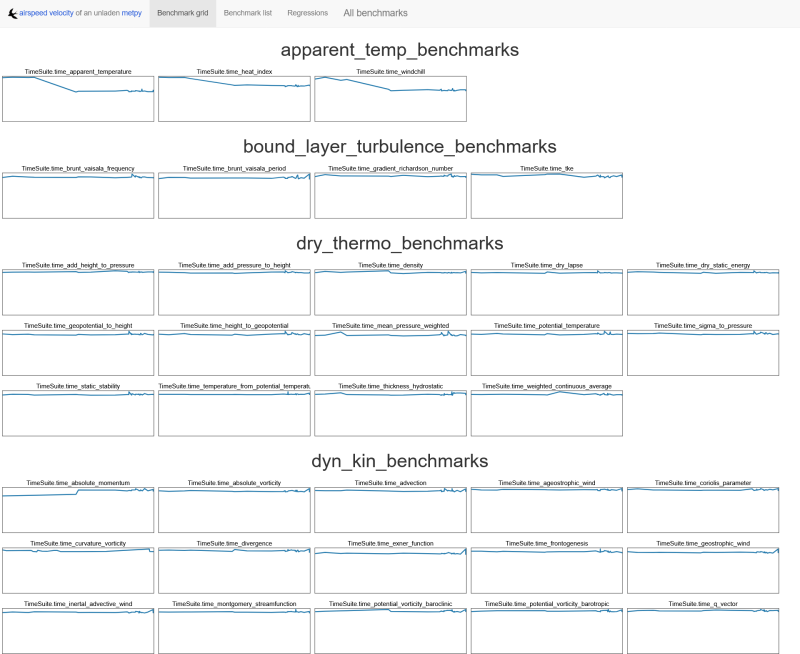Image resolution: width=800 pixels, height=654 pixels.
Task: Open the All benchmarks tab
Action: click(374, 13)
